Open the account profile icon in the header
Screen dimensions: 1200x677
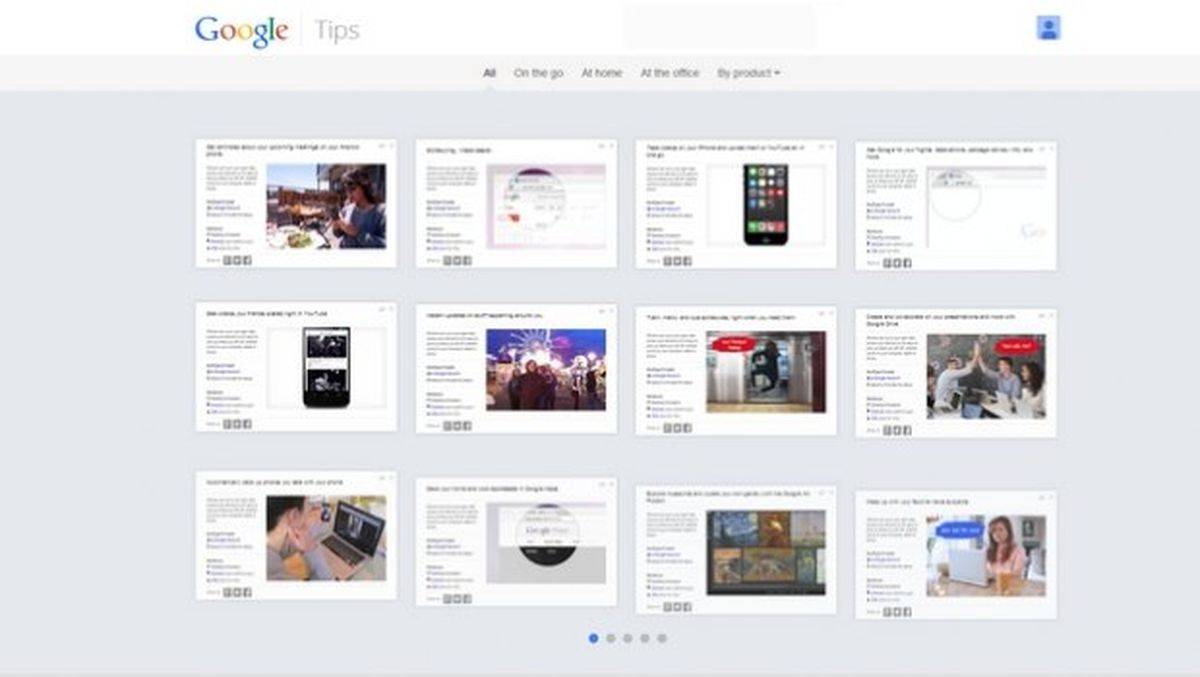(1050, 26)
